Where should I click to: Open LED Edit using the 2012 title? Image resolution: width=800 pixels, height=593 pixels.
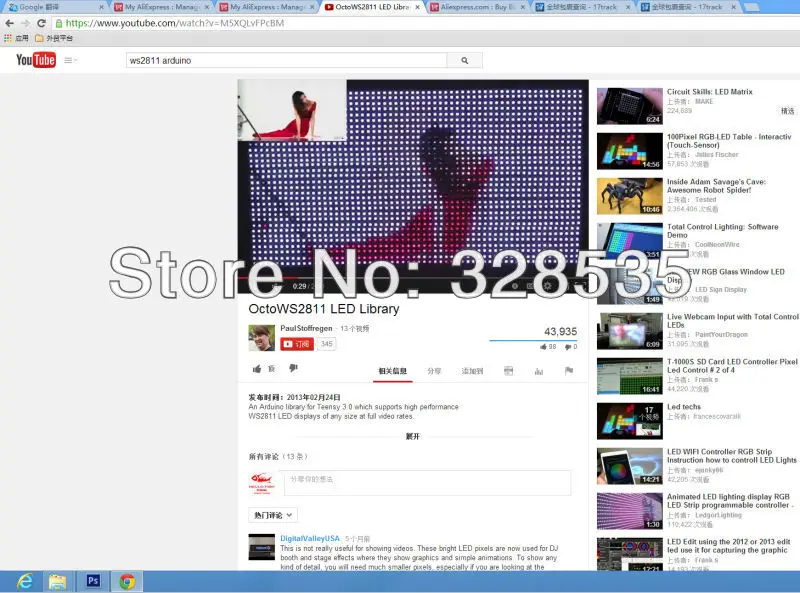(x=729, y=546)
